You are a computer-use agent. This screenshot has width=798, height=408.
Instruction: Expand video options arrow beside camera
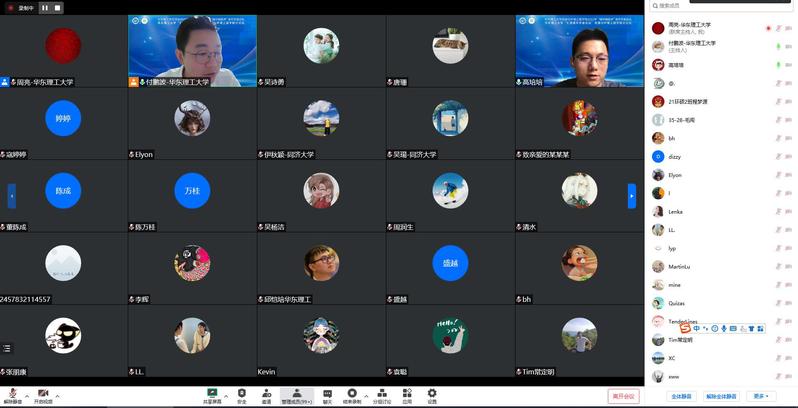pyautogui.click(x=59, y=394)
